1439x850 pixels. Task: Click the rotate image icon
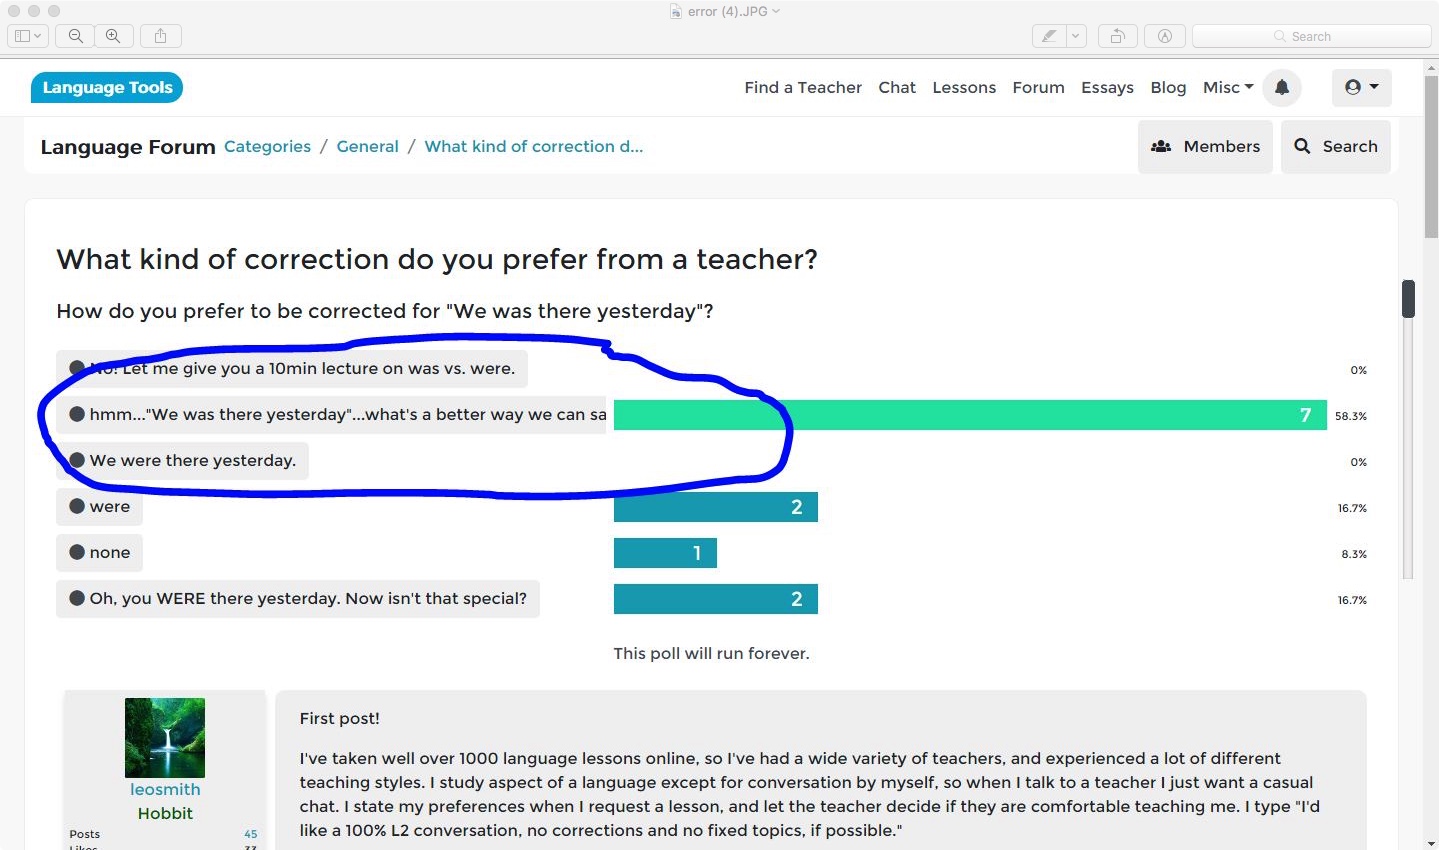1117,36
